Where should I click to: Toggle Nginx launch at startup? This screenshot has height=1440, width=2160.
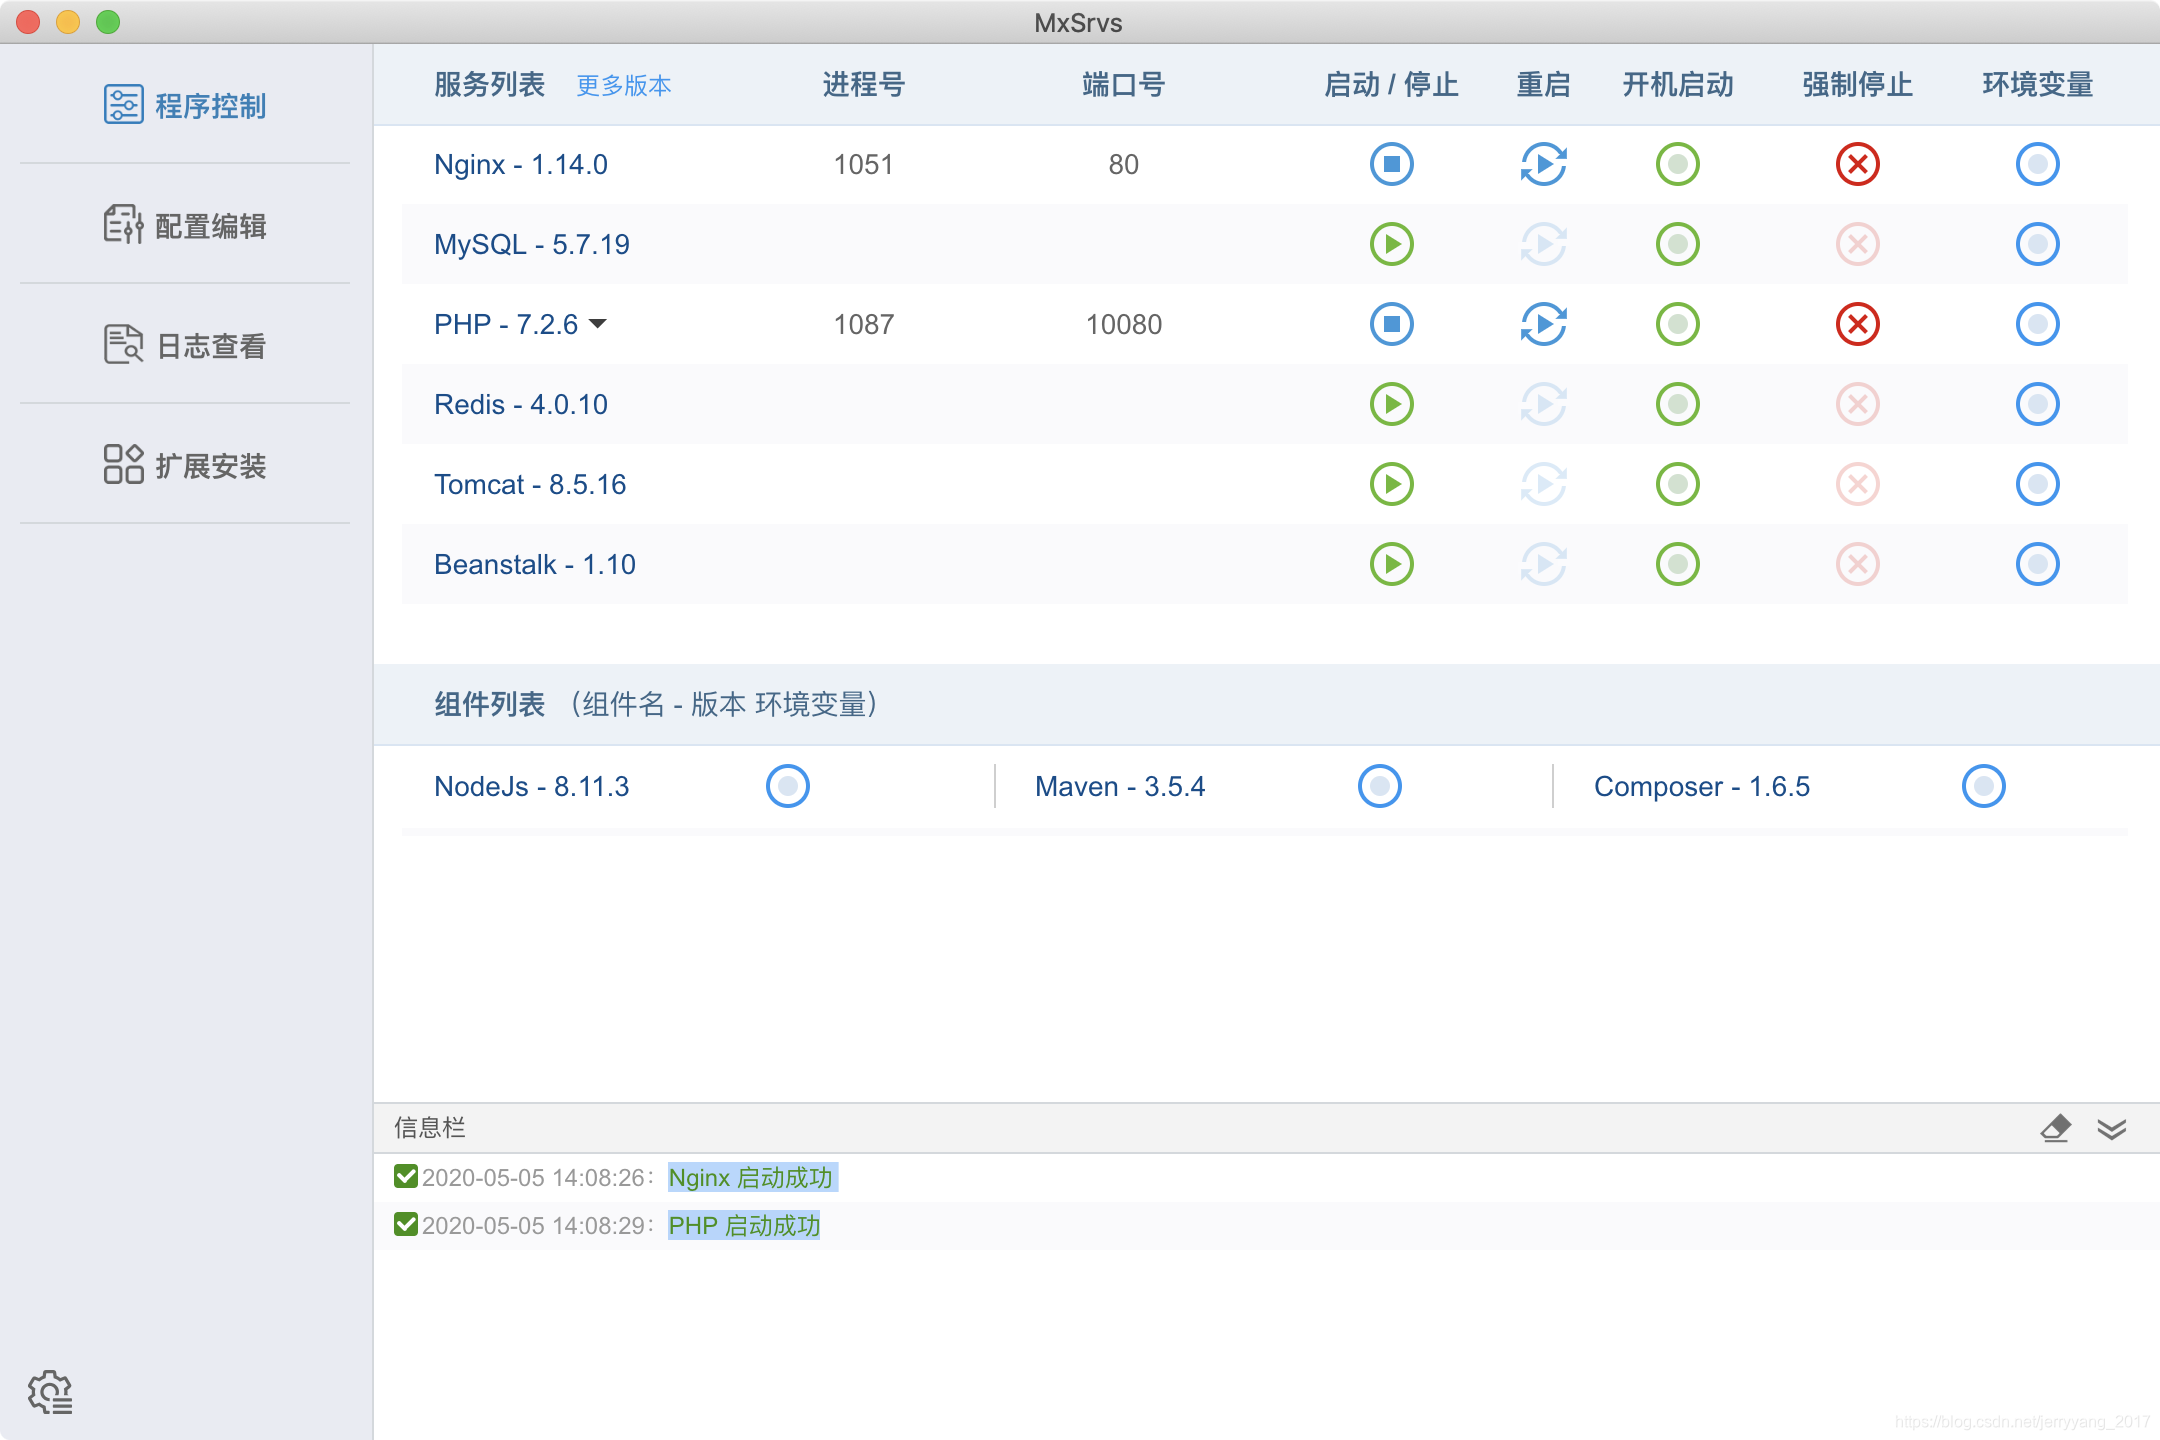pos(1677,164)
